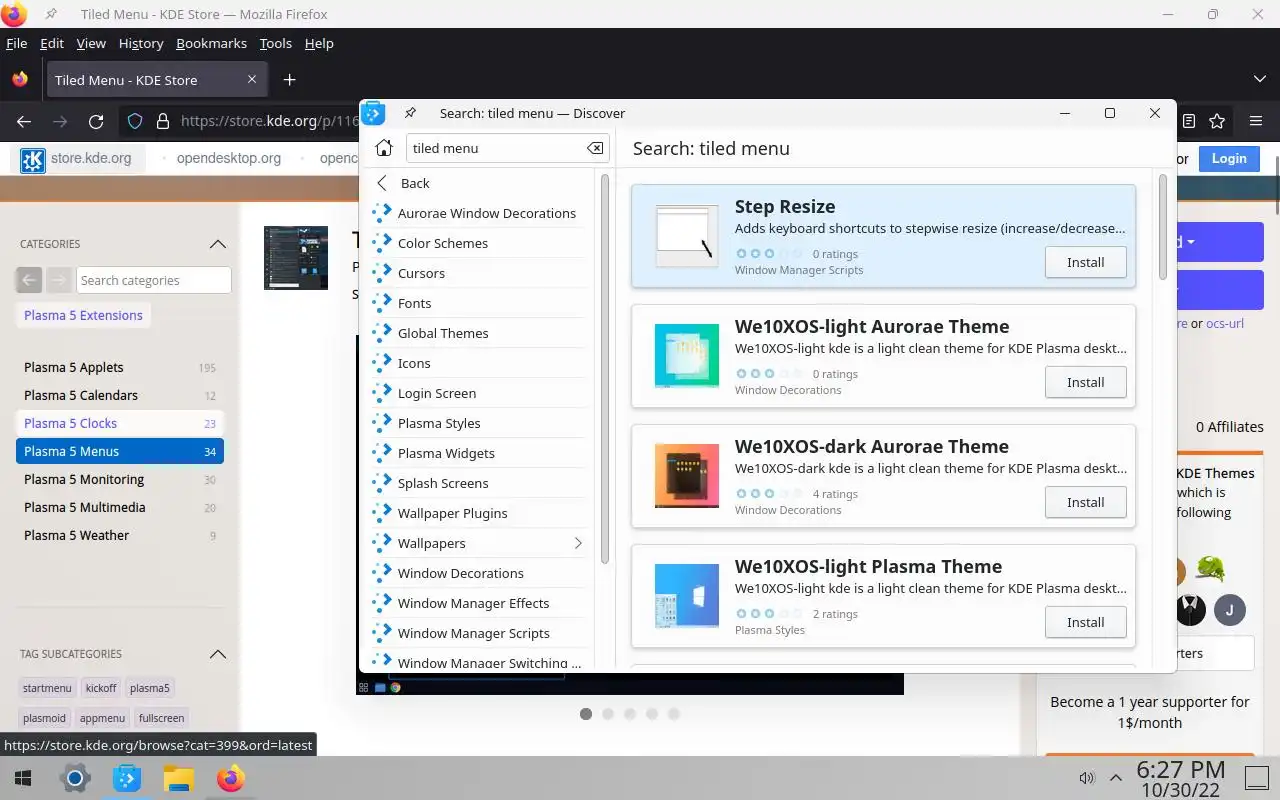1280x800 pixels.
Task: Go to Discover home icon
Action: (384, 148)
